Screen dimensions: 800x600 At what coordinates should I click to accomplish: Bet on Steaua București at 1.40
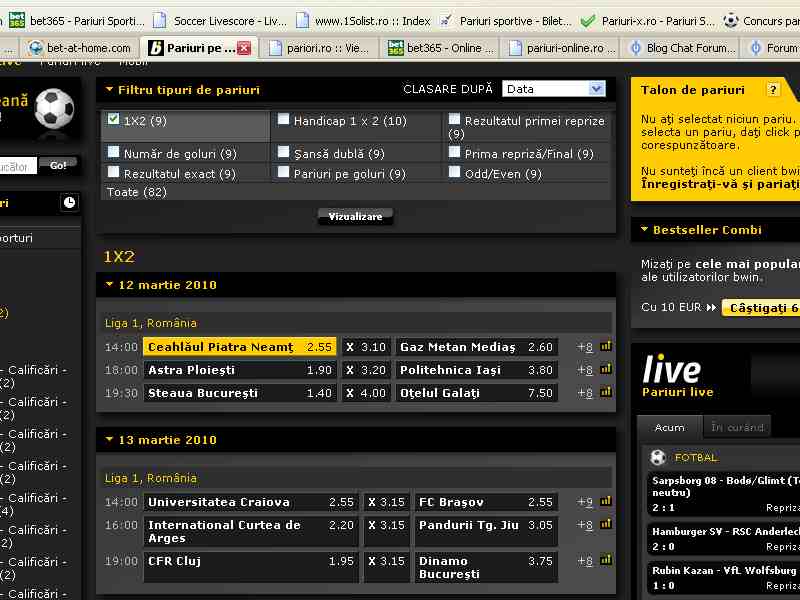240,393
